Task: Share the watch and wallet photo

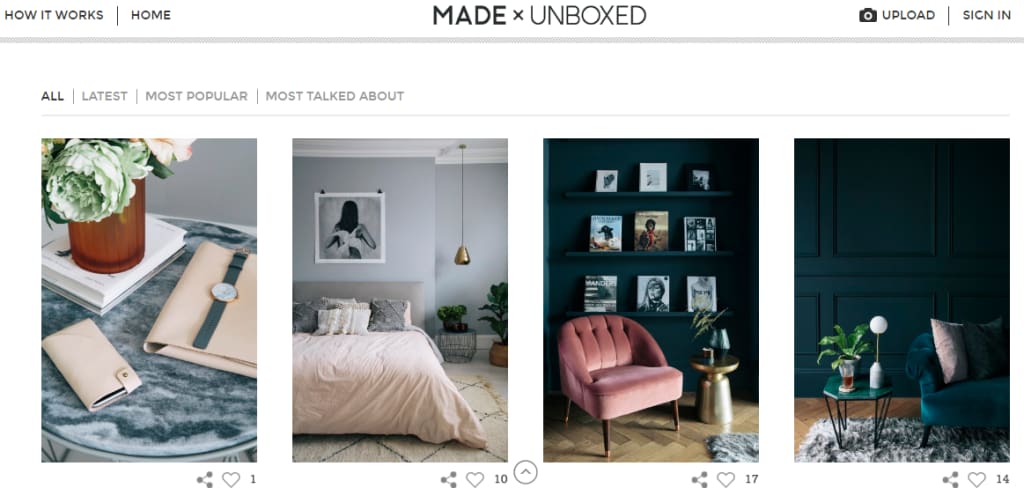Action: point(205,480)
